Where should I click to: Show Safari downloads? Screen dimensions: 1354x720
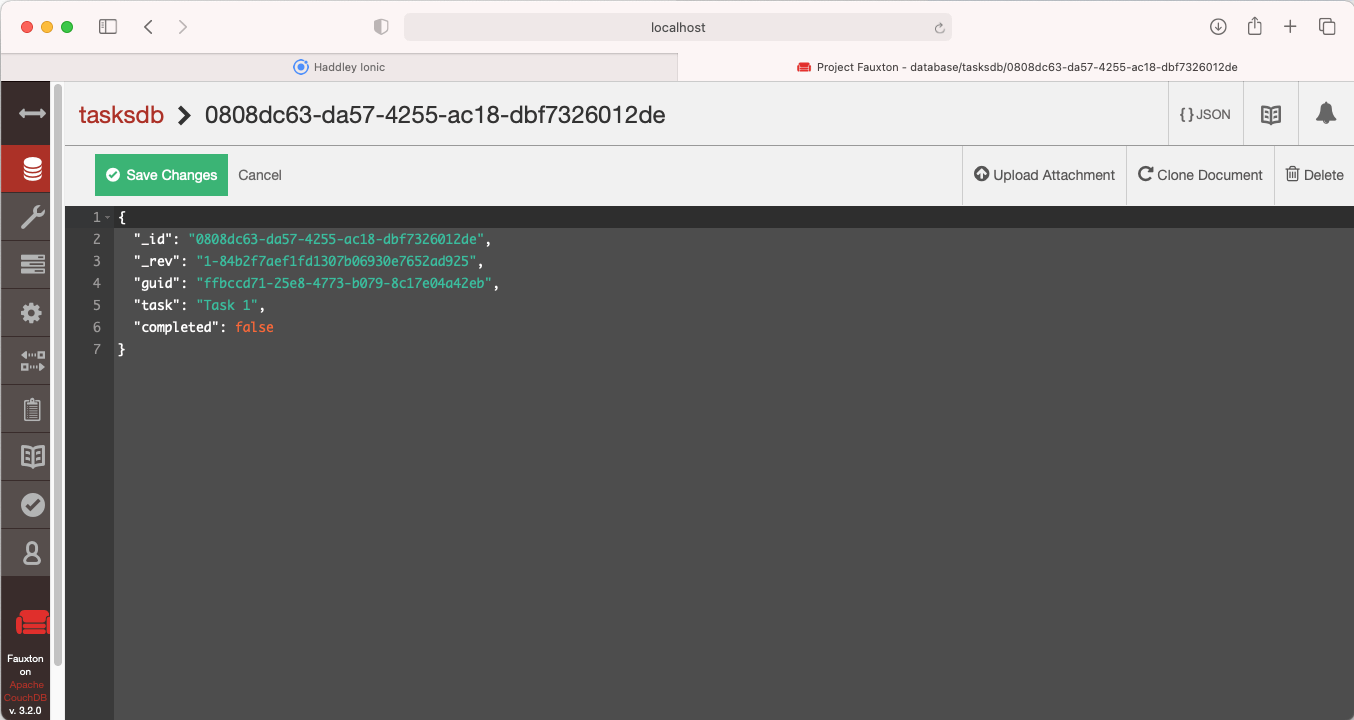tap(1218, 27)
